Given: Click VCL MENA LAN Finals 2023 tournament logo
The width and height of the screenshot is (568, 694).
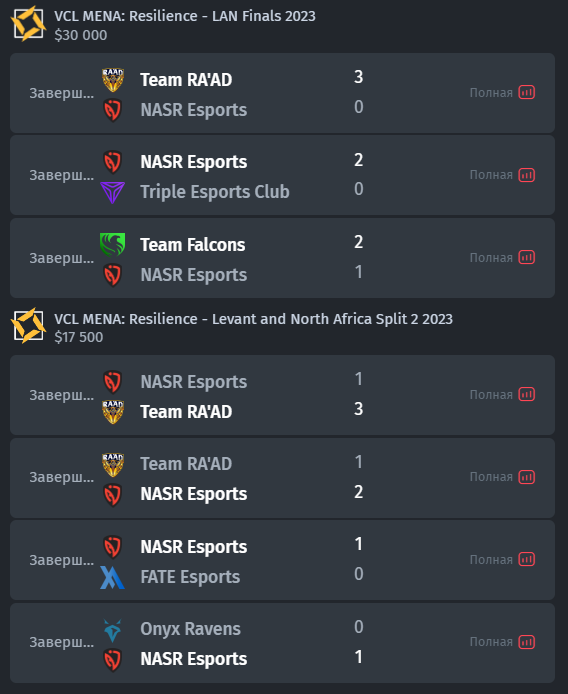Looking at the screenshot, I should pyautogui.click(x=28, y=23).
